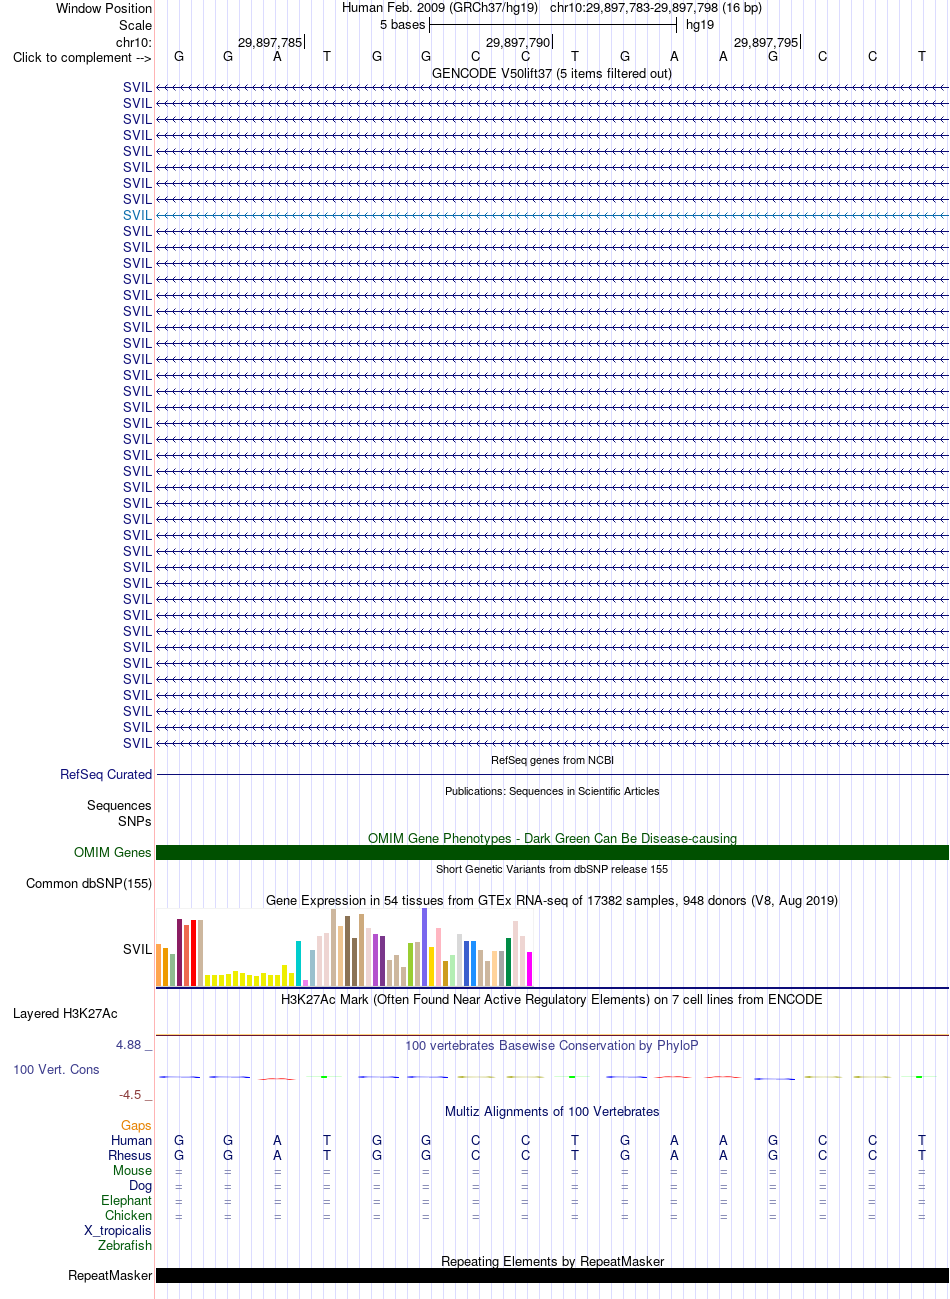
Task: Click the chr10: ruler label
Action: [134, 42]
